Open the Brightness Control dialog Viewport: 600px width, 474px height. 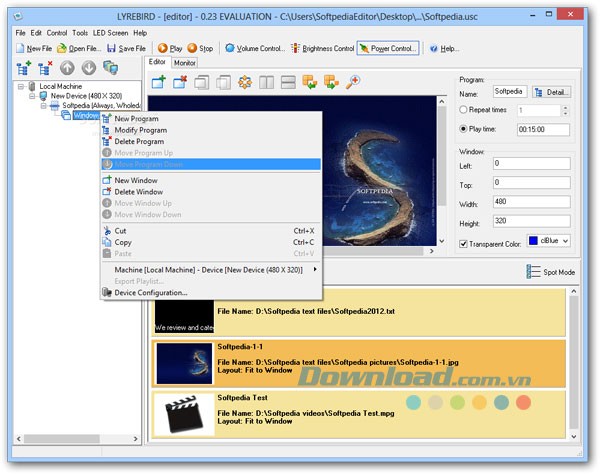(322, 48)
